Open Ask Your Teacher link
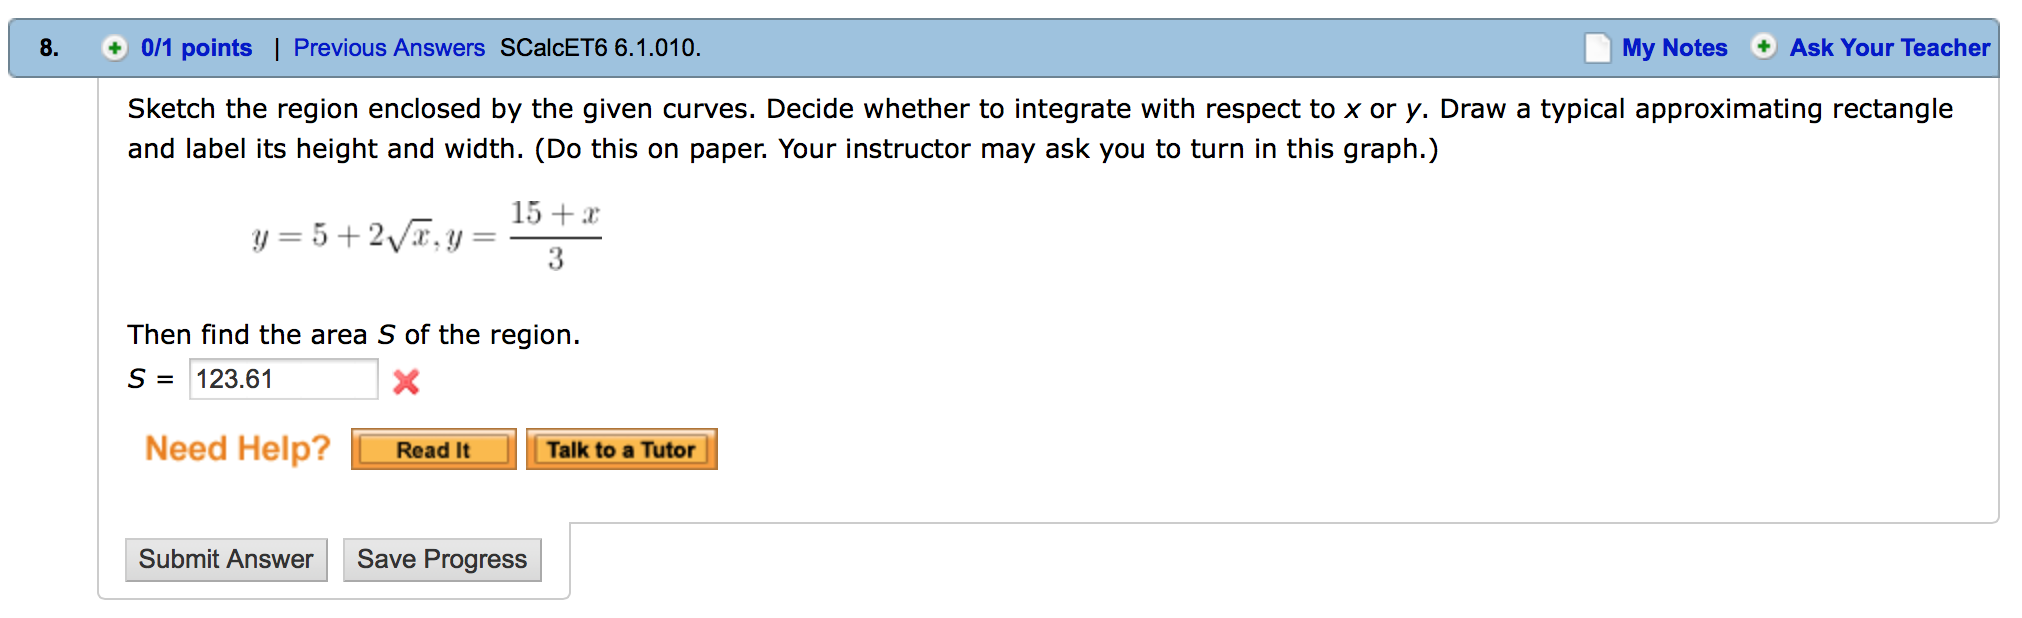 (x=1889, y=48)
